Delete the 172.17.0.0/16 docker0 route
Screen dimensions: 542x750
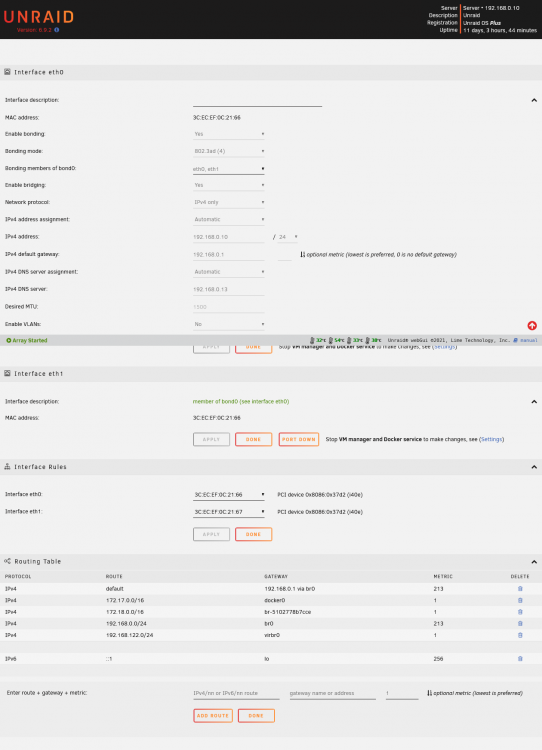click(520, 600)
